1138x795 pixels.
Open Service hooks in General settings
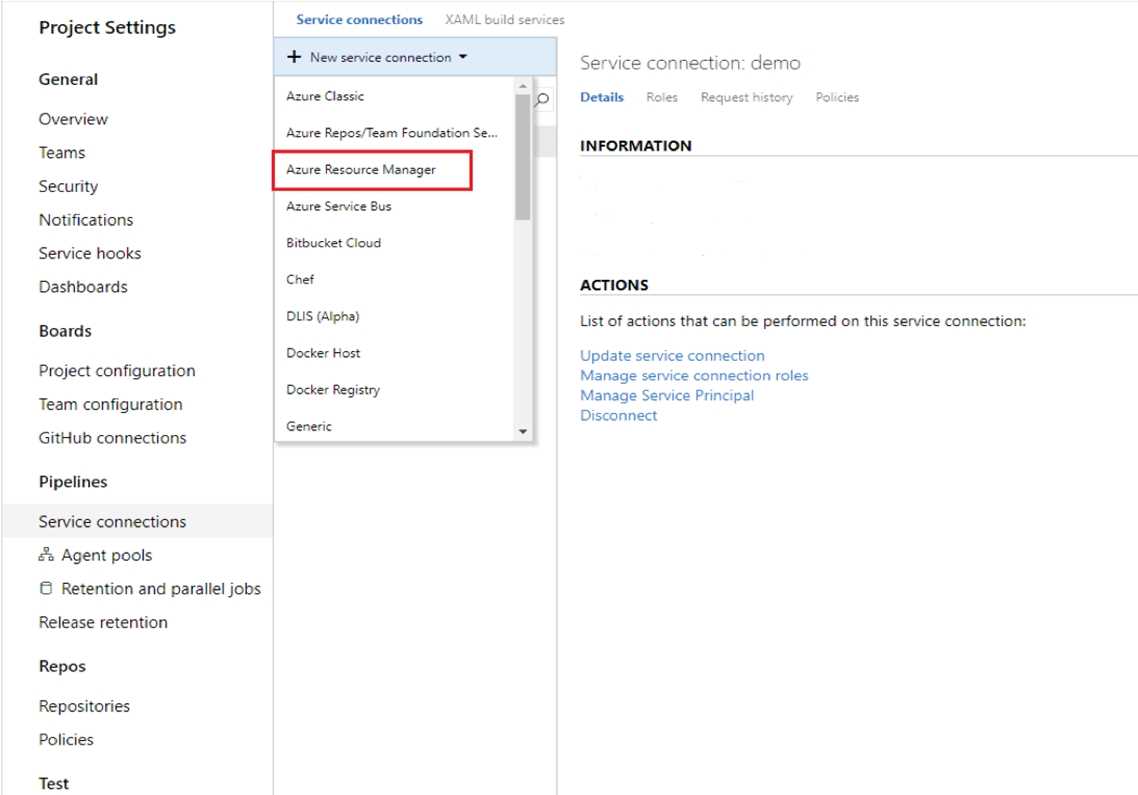pos(90,253)
